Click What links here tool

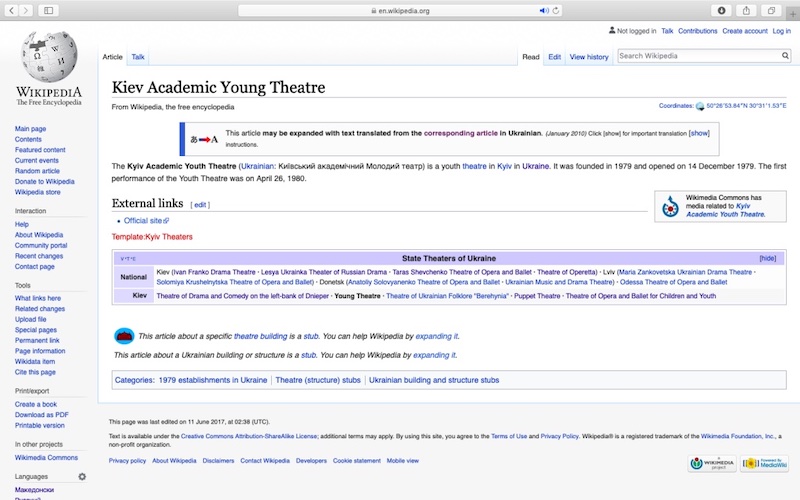point(38,298)
